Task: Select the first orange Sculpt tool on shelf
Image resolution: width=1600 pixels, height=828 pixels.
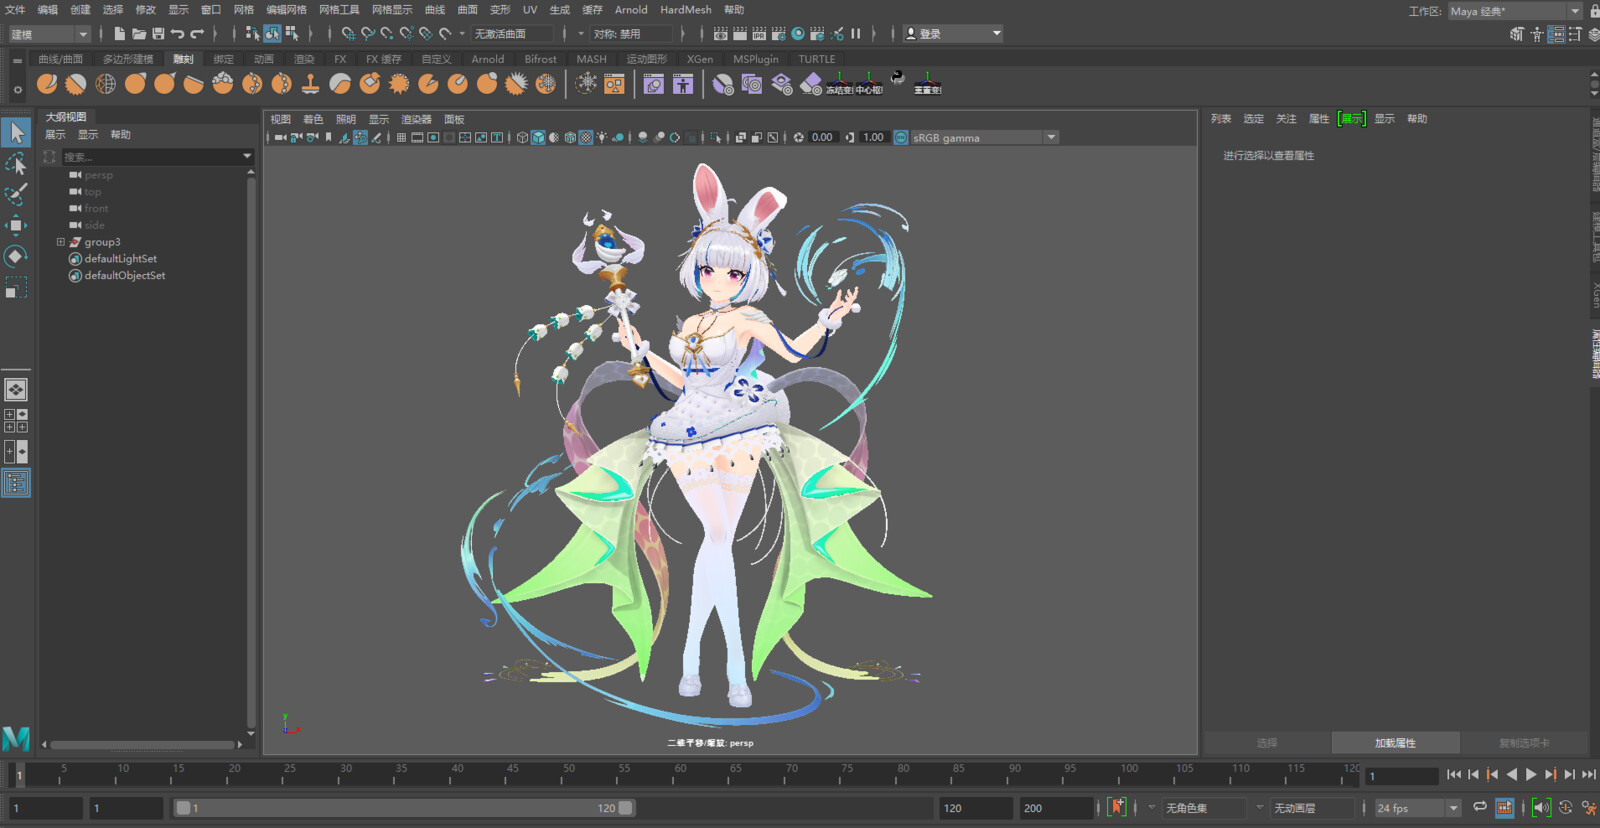Action: pos(47,84)
